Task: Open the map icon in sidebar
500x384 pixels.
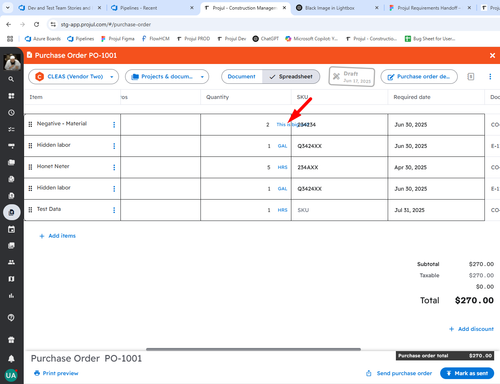Action: [11, 279]
